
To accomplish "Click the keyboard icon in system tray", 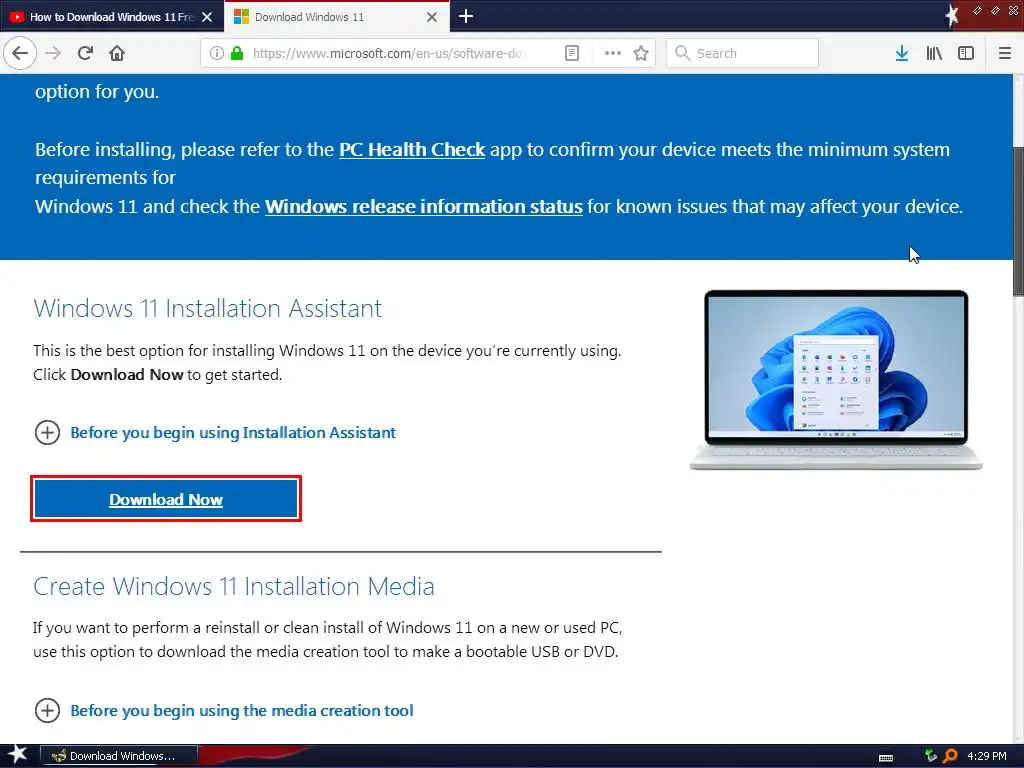I will click(886, 757).
